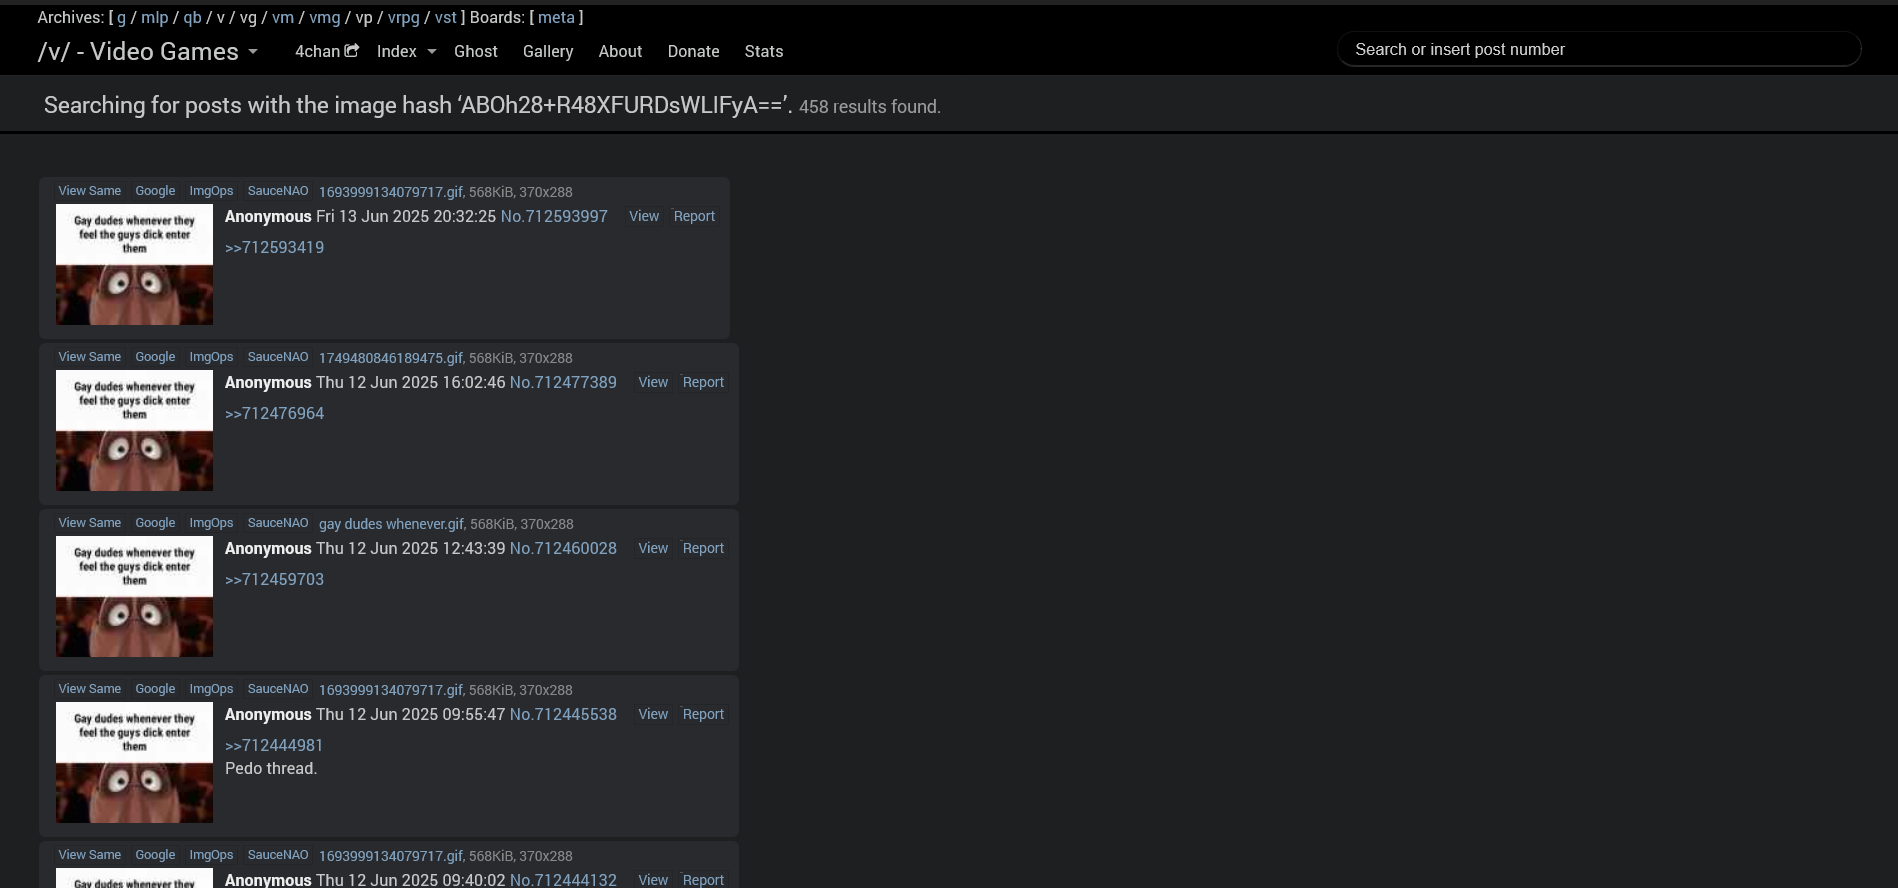Report post No.712593997
The width and height of the screenshot is (1898, 888).
point(694,216)
